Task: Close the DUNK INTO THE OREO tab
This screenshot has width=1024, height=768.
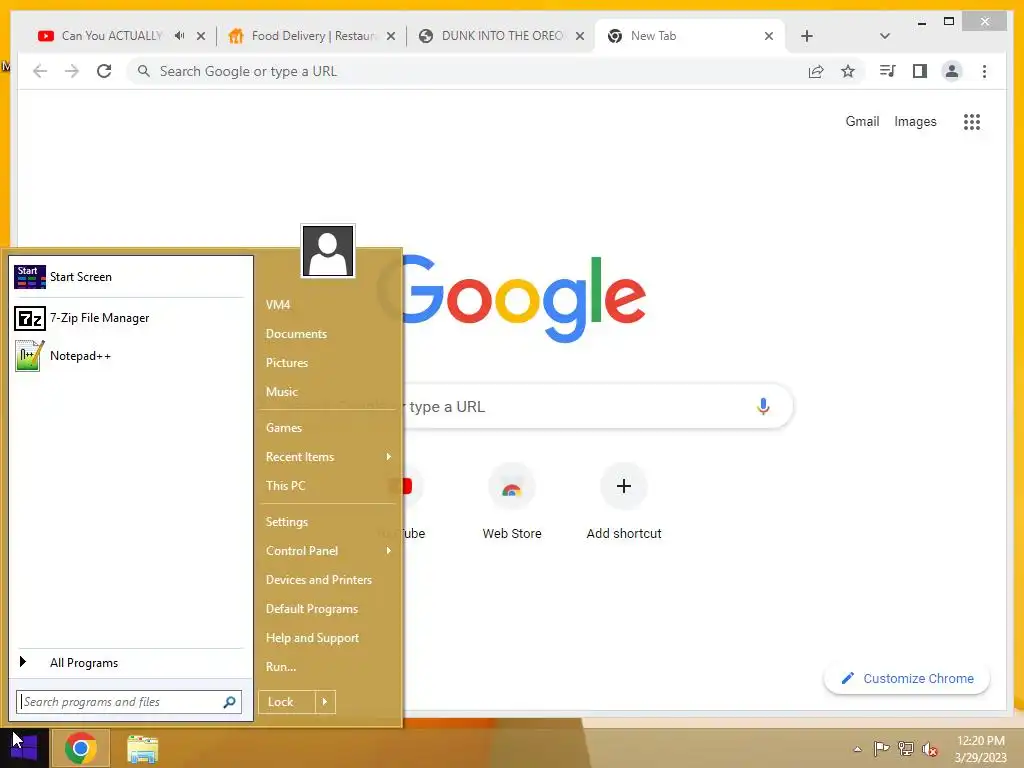Action: (579, 36)
